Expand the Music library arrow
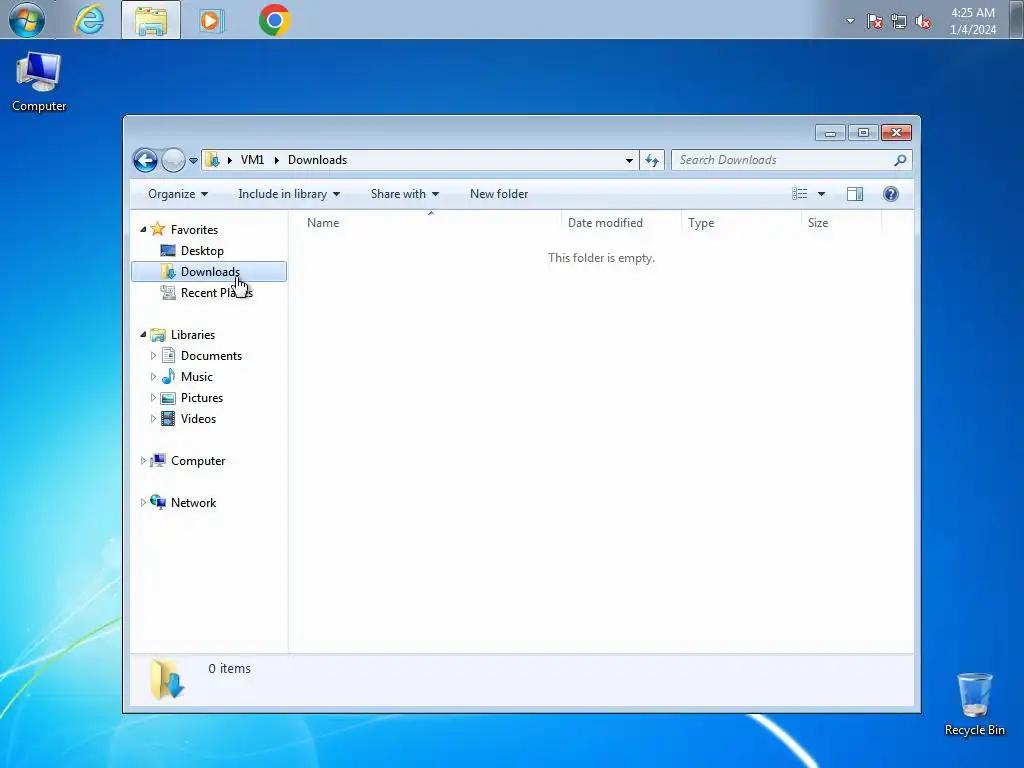Image resolution: width=1024 pixels, height=768 pixels. [x=153, y=377]
